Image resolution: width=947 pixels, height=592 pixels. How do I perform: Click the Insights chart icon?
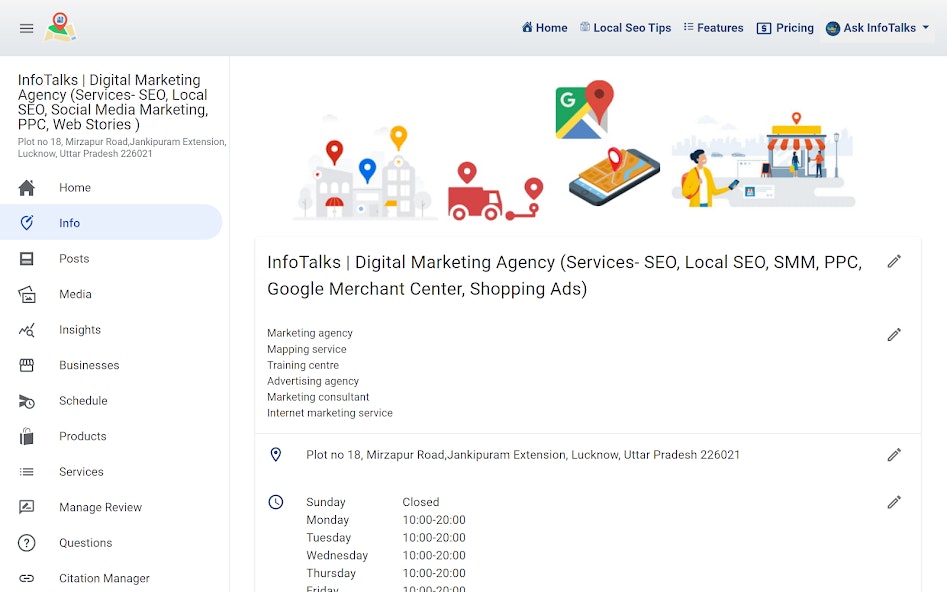[27, 330]
